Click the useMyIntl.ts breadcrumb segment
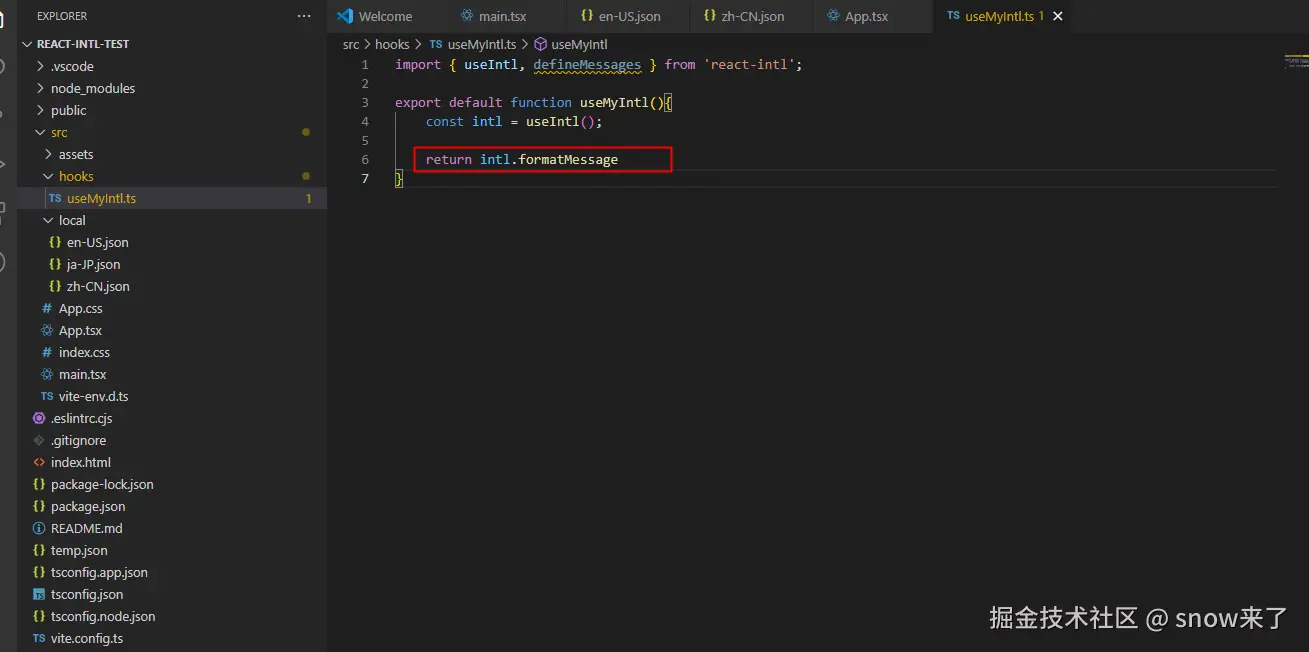 [x=481, y=44]
